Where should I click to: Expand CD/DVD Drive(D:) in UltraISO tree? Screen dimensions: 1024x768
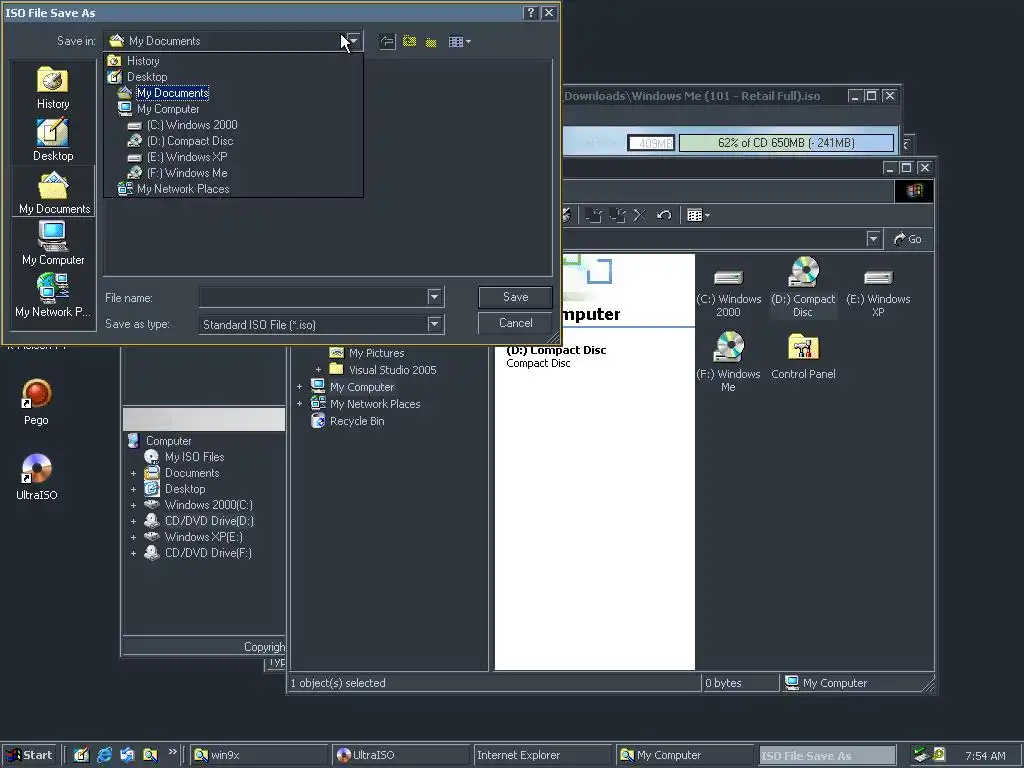[x=133, y=521]
